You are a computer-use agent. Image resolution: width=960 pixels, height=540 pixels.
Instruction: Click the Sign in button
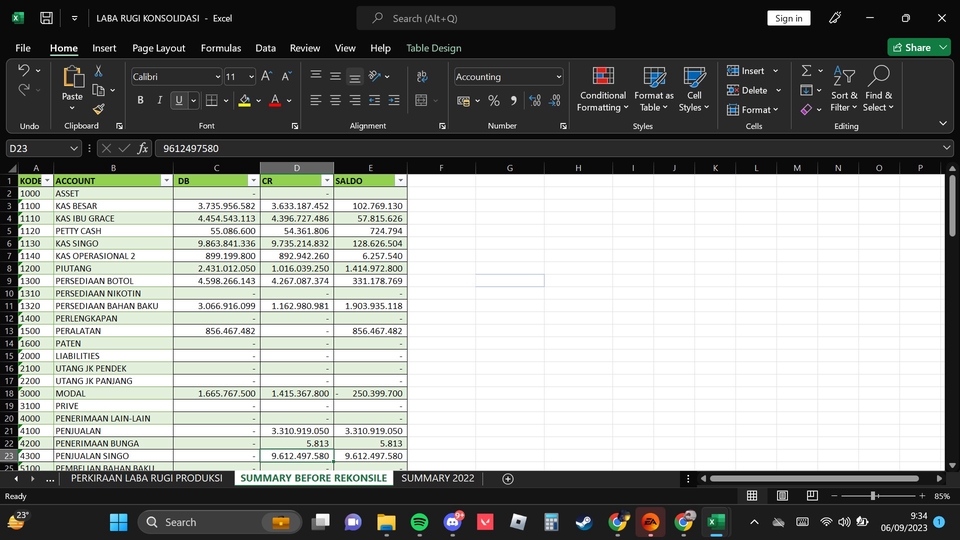(x=789, y=18)
